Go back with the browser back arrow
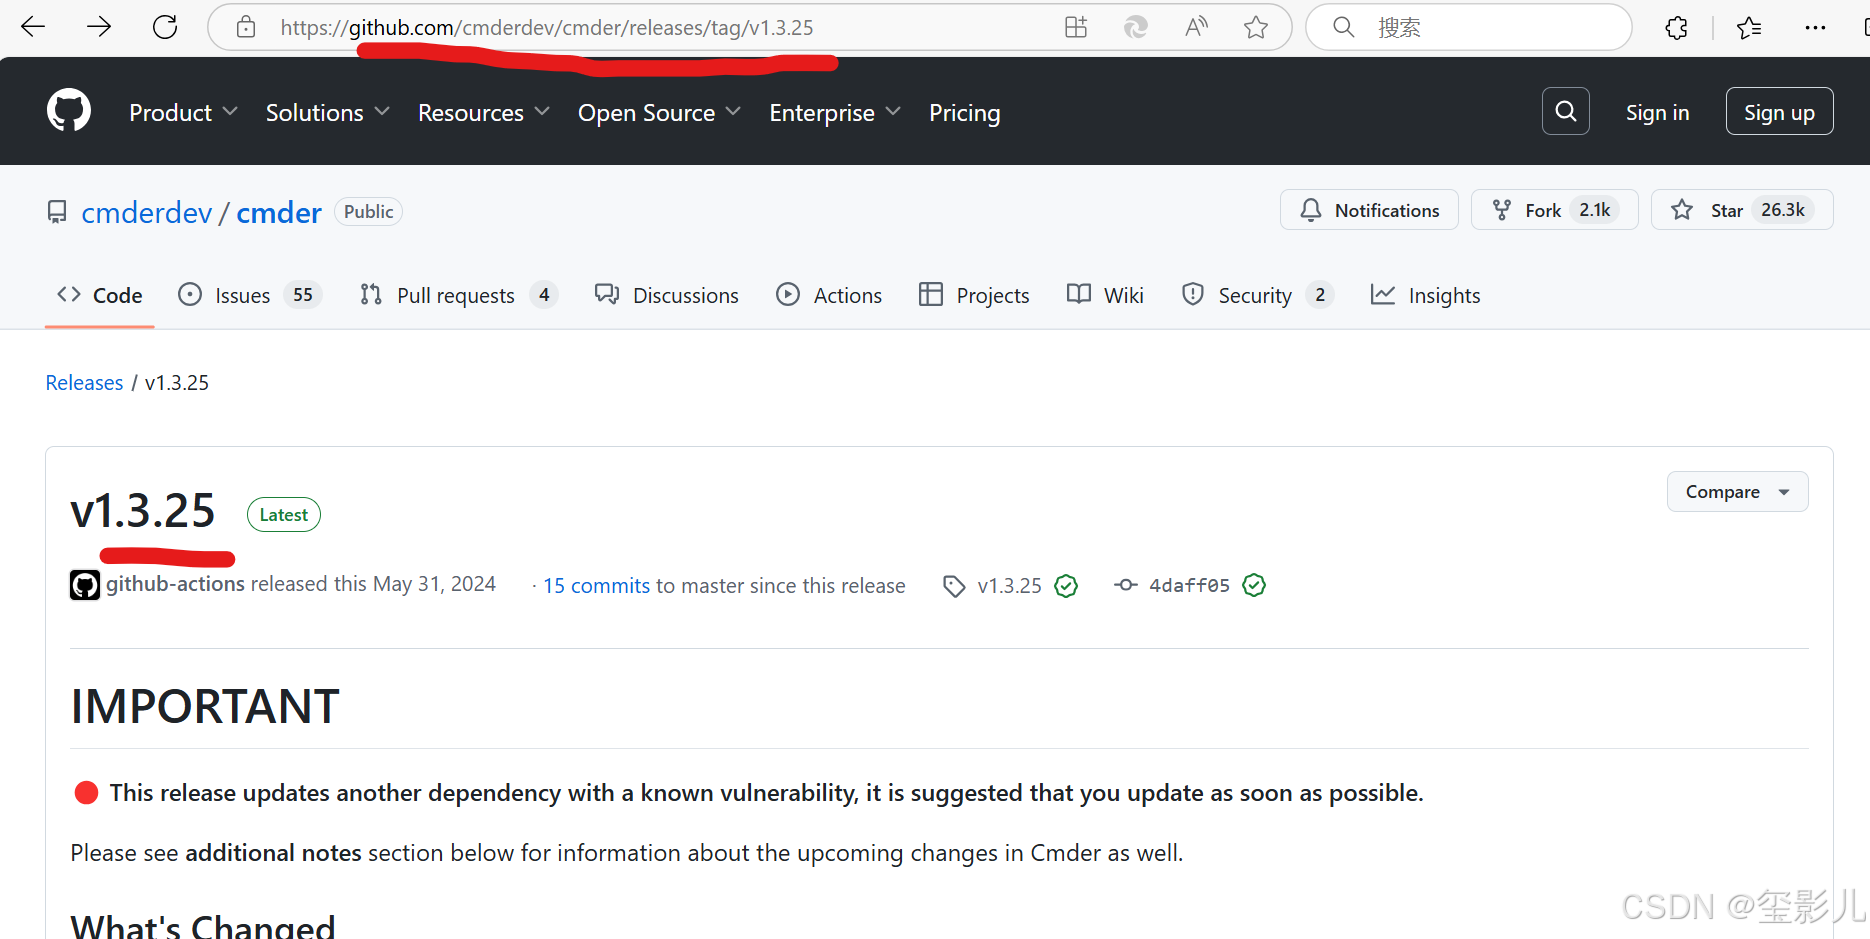 [x=33, y=27]
